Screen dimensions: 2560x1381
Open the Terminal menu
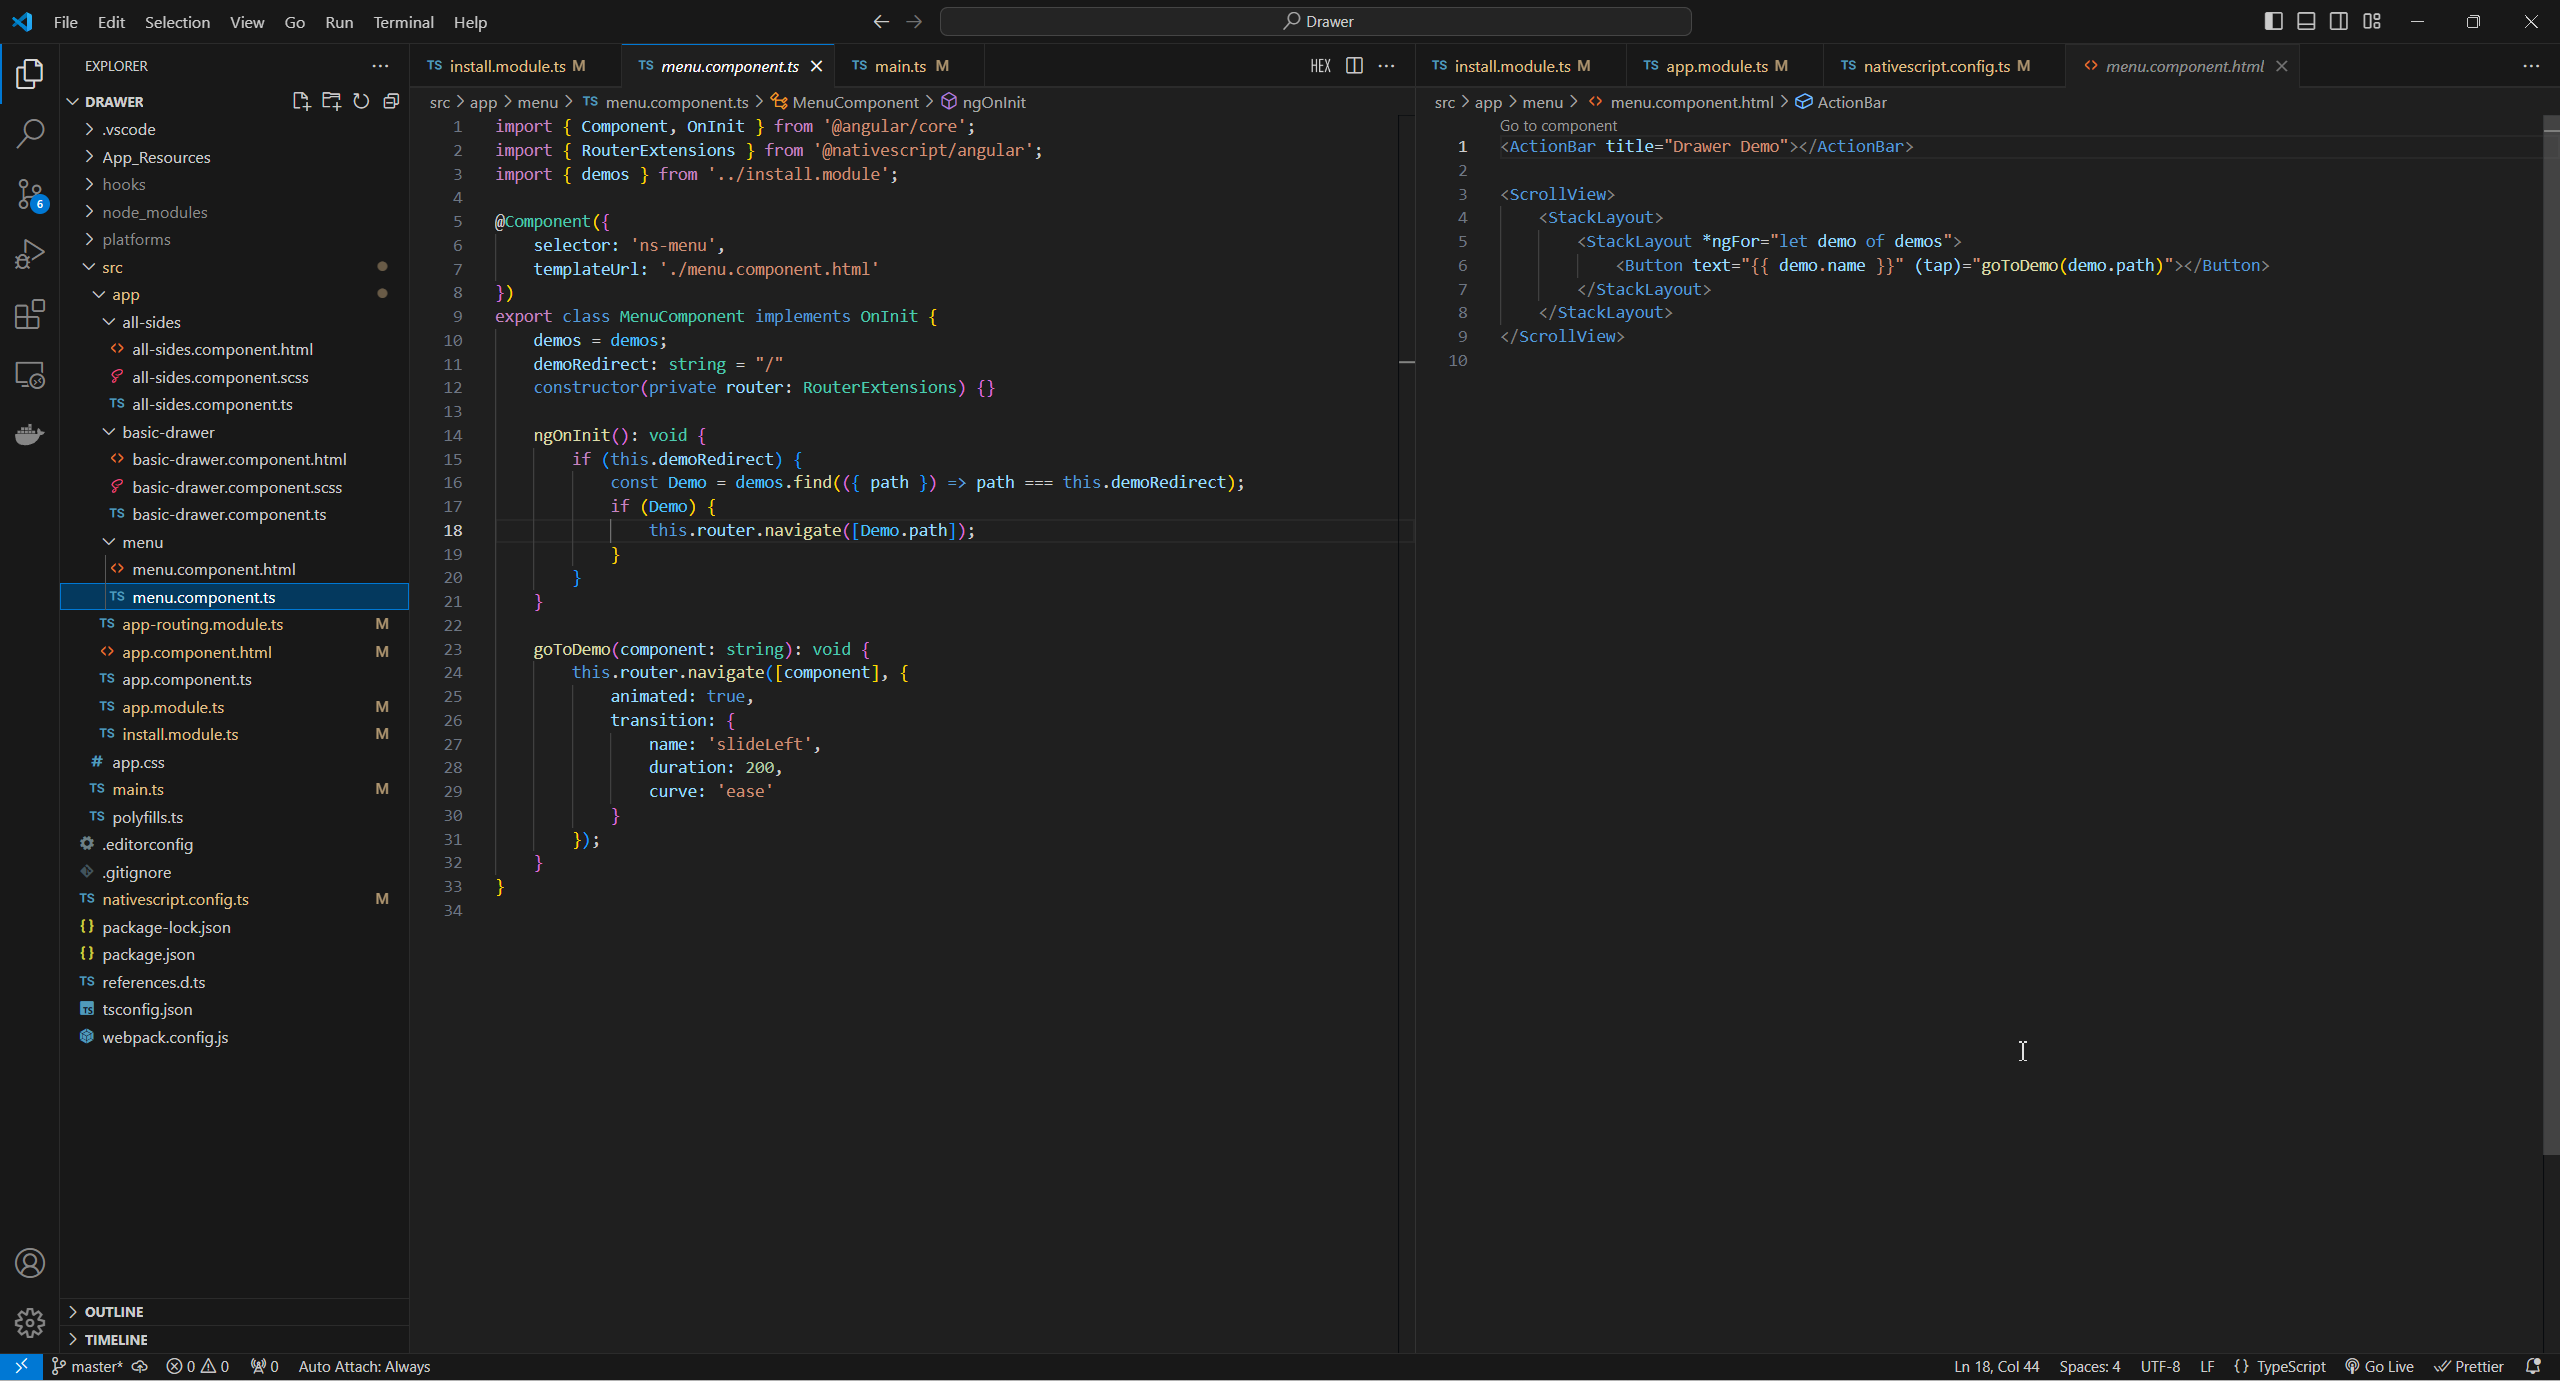[403, 21]
